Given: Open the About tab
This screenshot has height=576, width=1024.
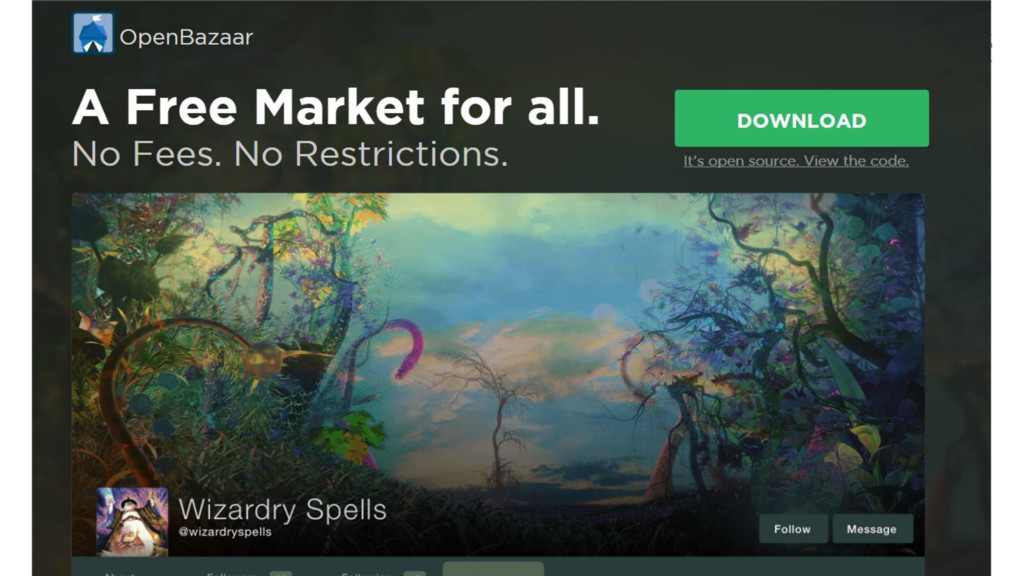Looking at the screenshot, I should click(120, 573).
